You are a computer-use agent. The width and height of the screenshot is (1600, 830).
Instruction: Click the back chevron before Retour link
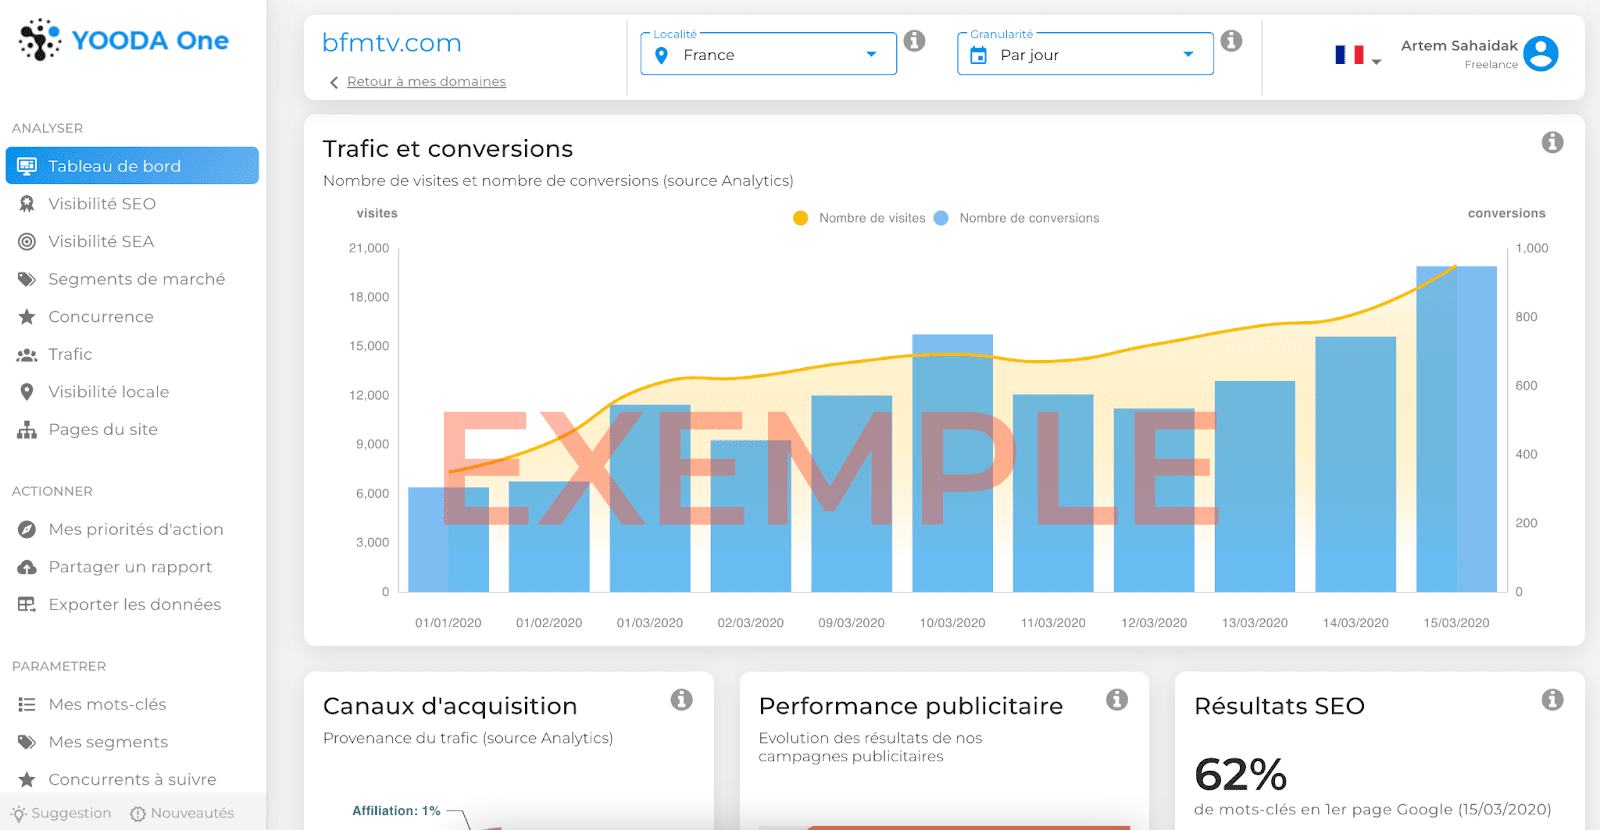pyautogui.click(x=334, y=83)
